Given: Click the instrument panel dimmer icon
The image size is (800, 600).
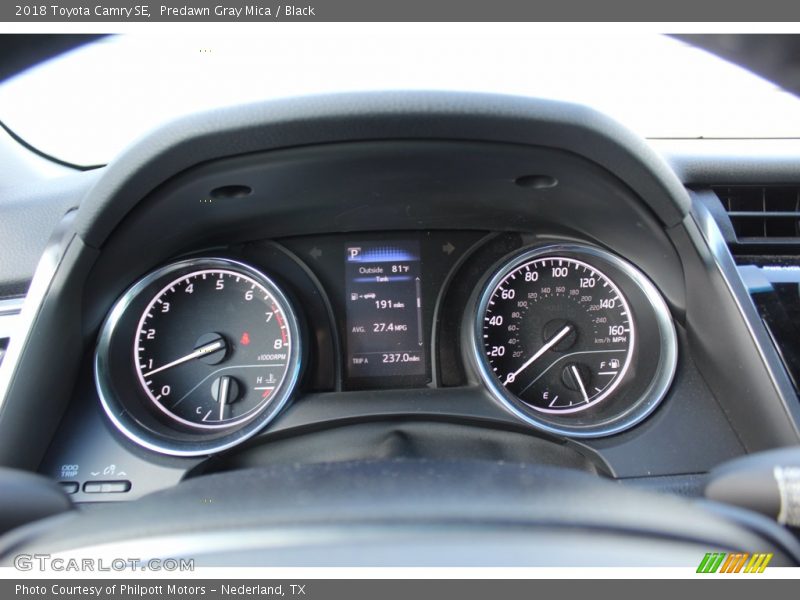Looking at the screenshot, I should click(x=109, y=470).
